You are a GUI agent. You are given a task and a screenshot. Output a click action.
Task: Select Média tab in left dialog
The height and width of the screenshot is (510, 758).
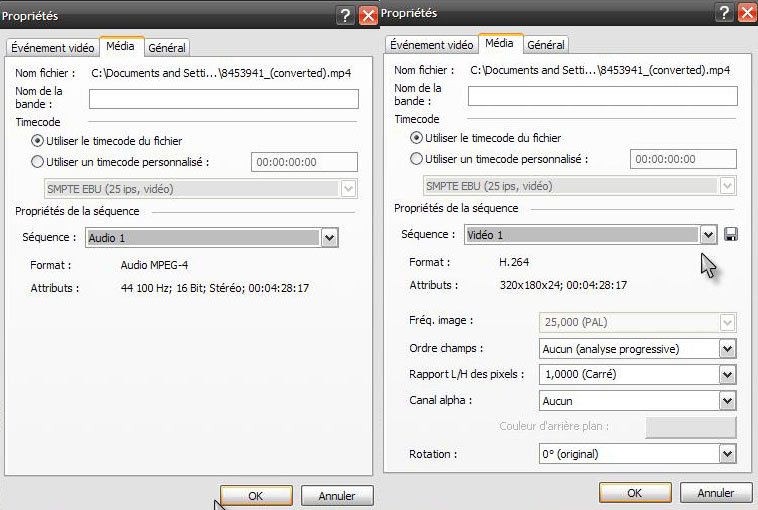pyautogui.click(x=121, y=46)
